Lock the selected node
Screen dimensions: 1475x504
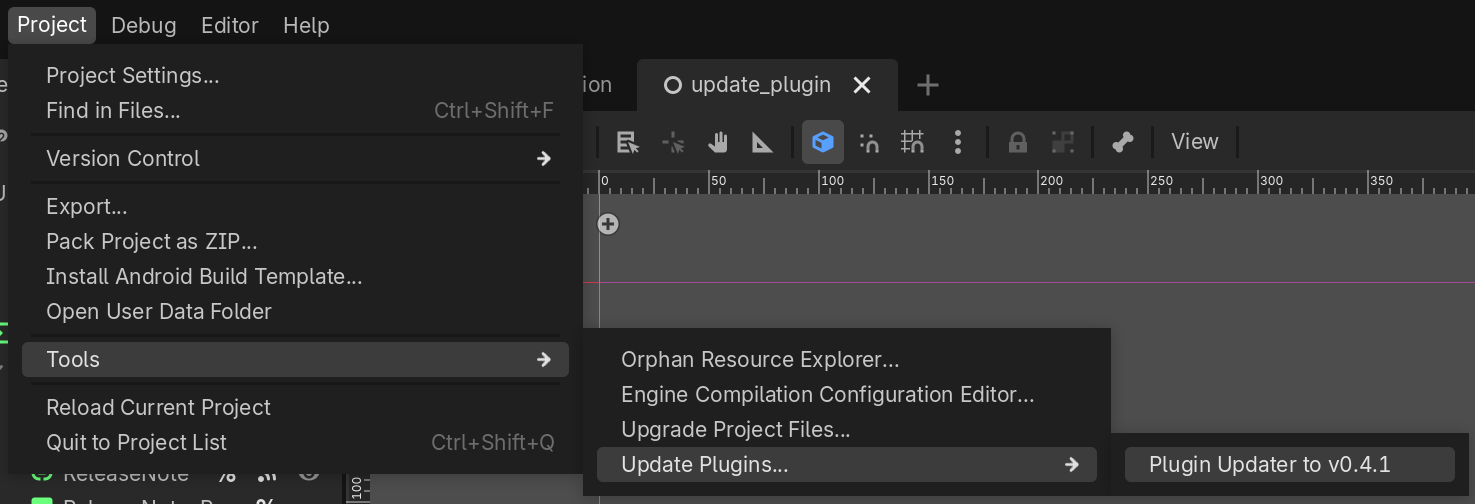pyautogui.click(x=1018, y=142)
